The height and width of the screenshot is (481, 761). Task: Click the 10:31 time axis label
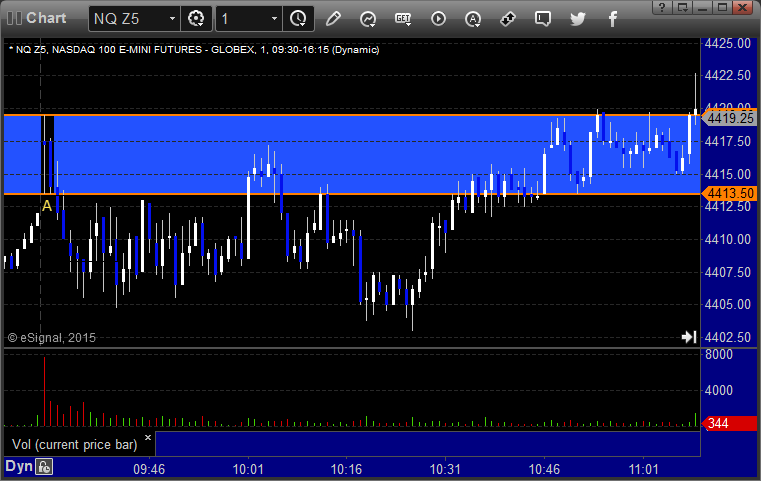point(445,469)
